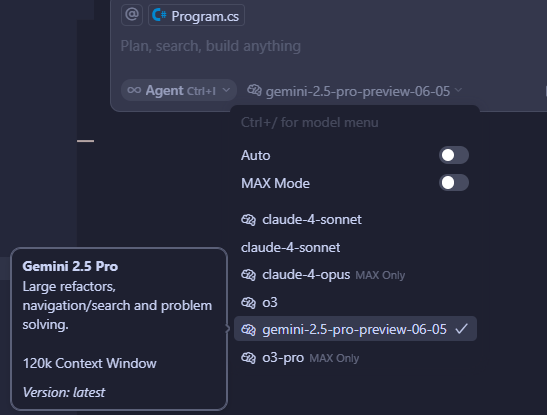Click the Program.cs file chip
547x415 pixels.
[196, 15]
